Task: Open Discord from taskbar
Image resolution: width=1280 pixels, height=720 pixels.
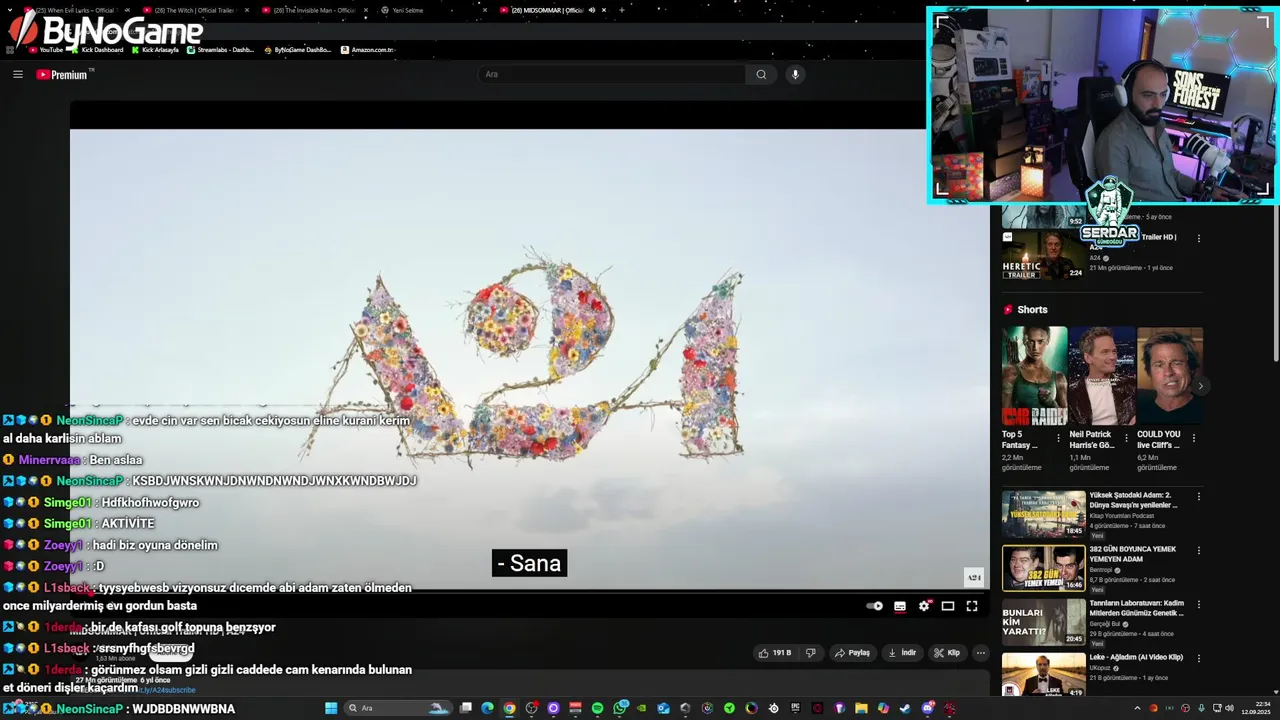Action: pos(927,708)
